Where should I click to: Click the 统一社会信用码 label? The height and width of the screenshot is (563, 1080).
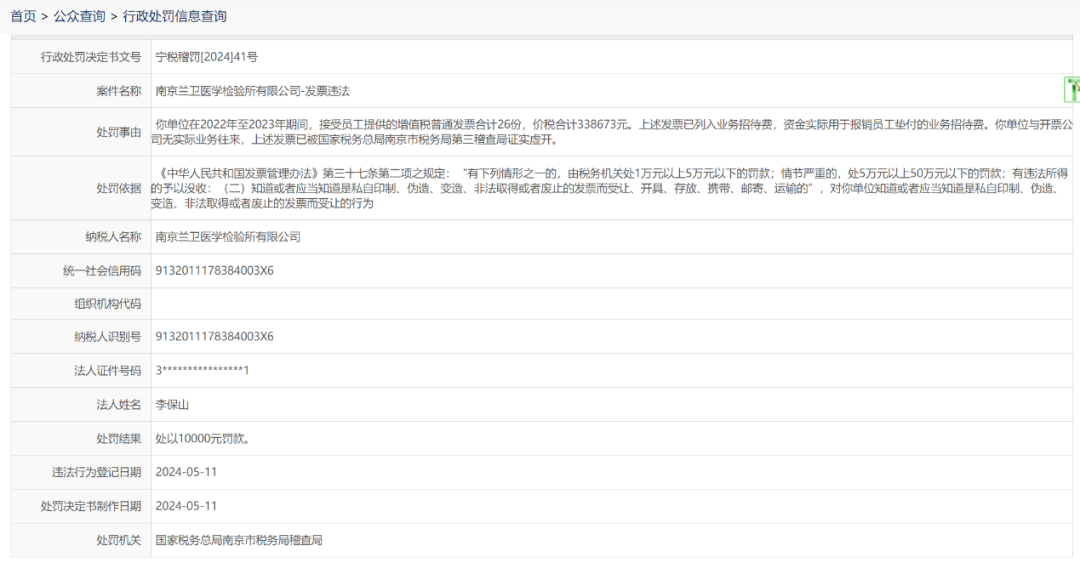pos(102,271)
